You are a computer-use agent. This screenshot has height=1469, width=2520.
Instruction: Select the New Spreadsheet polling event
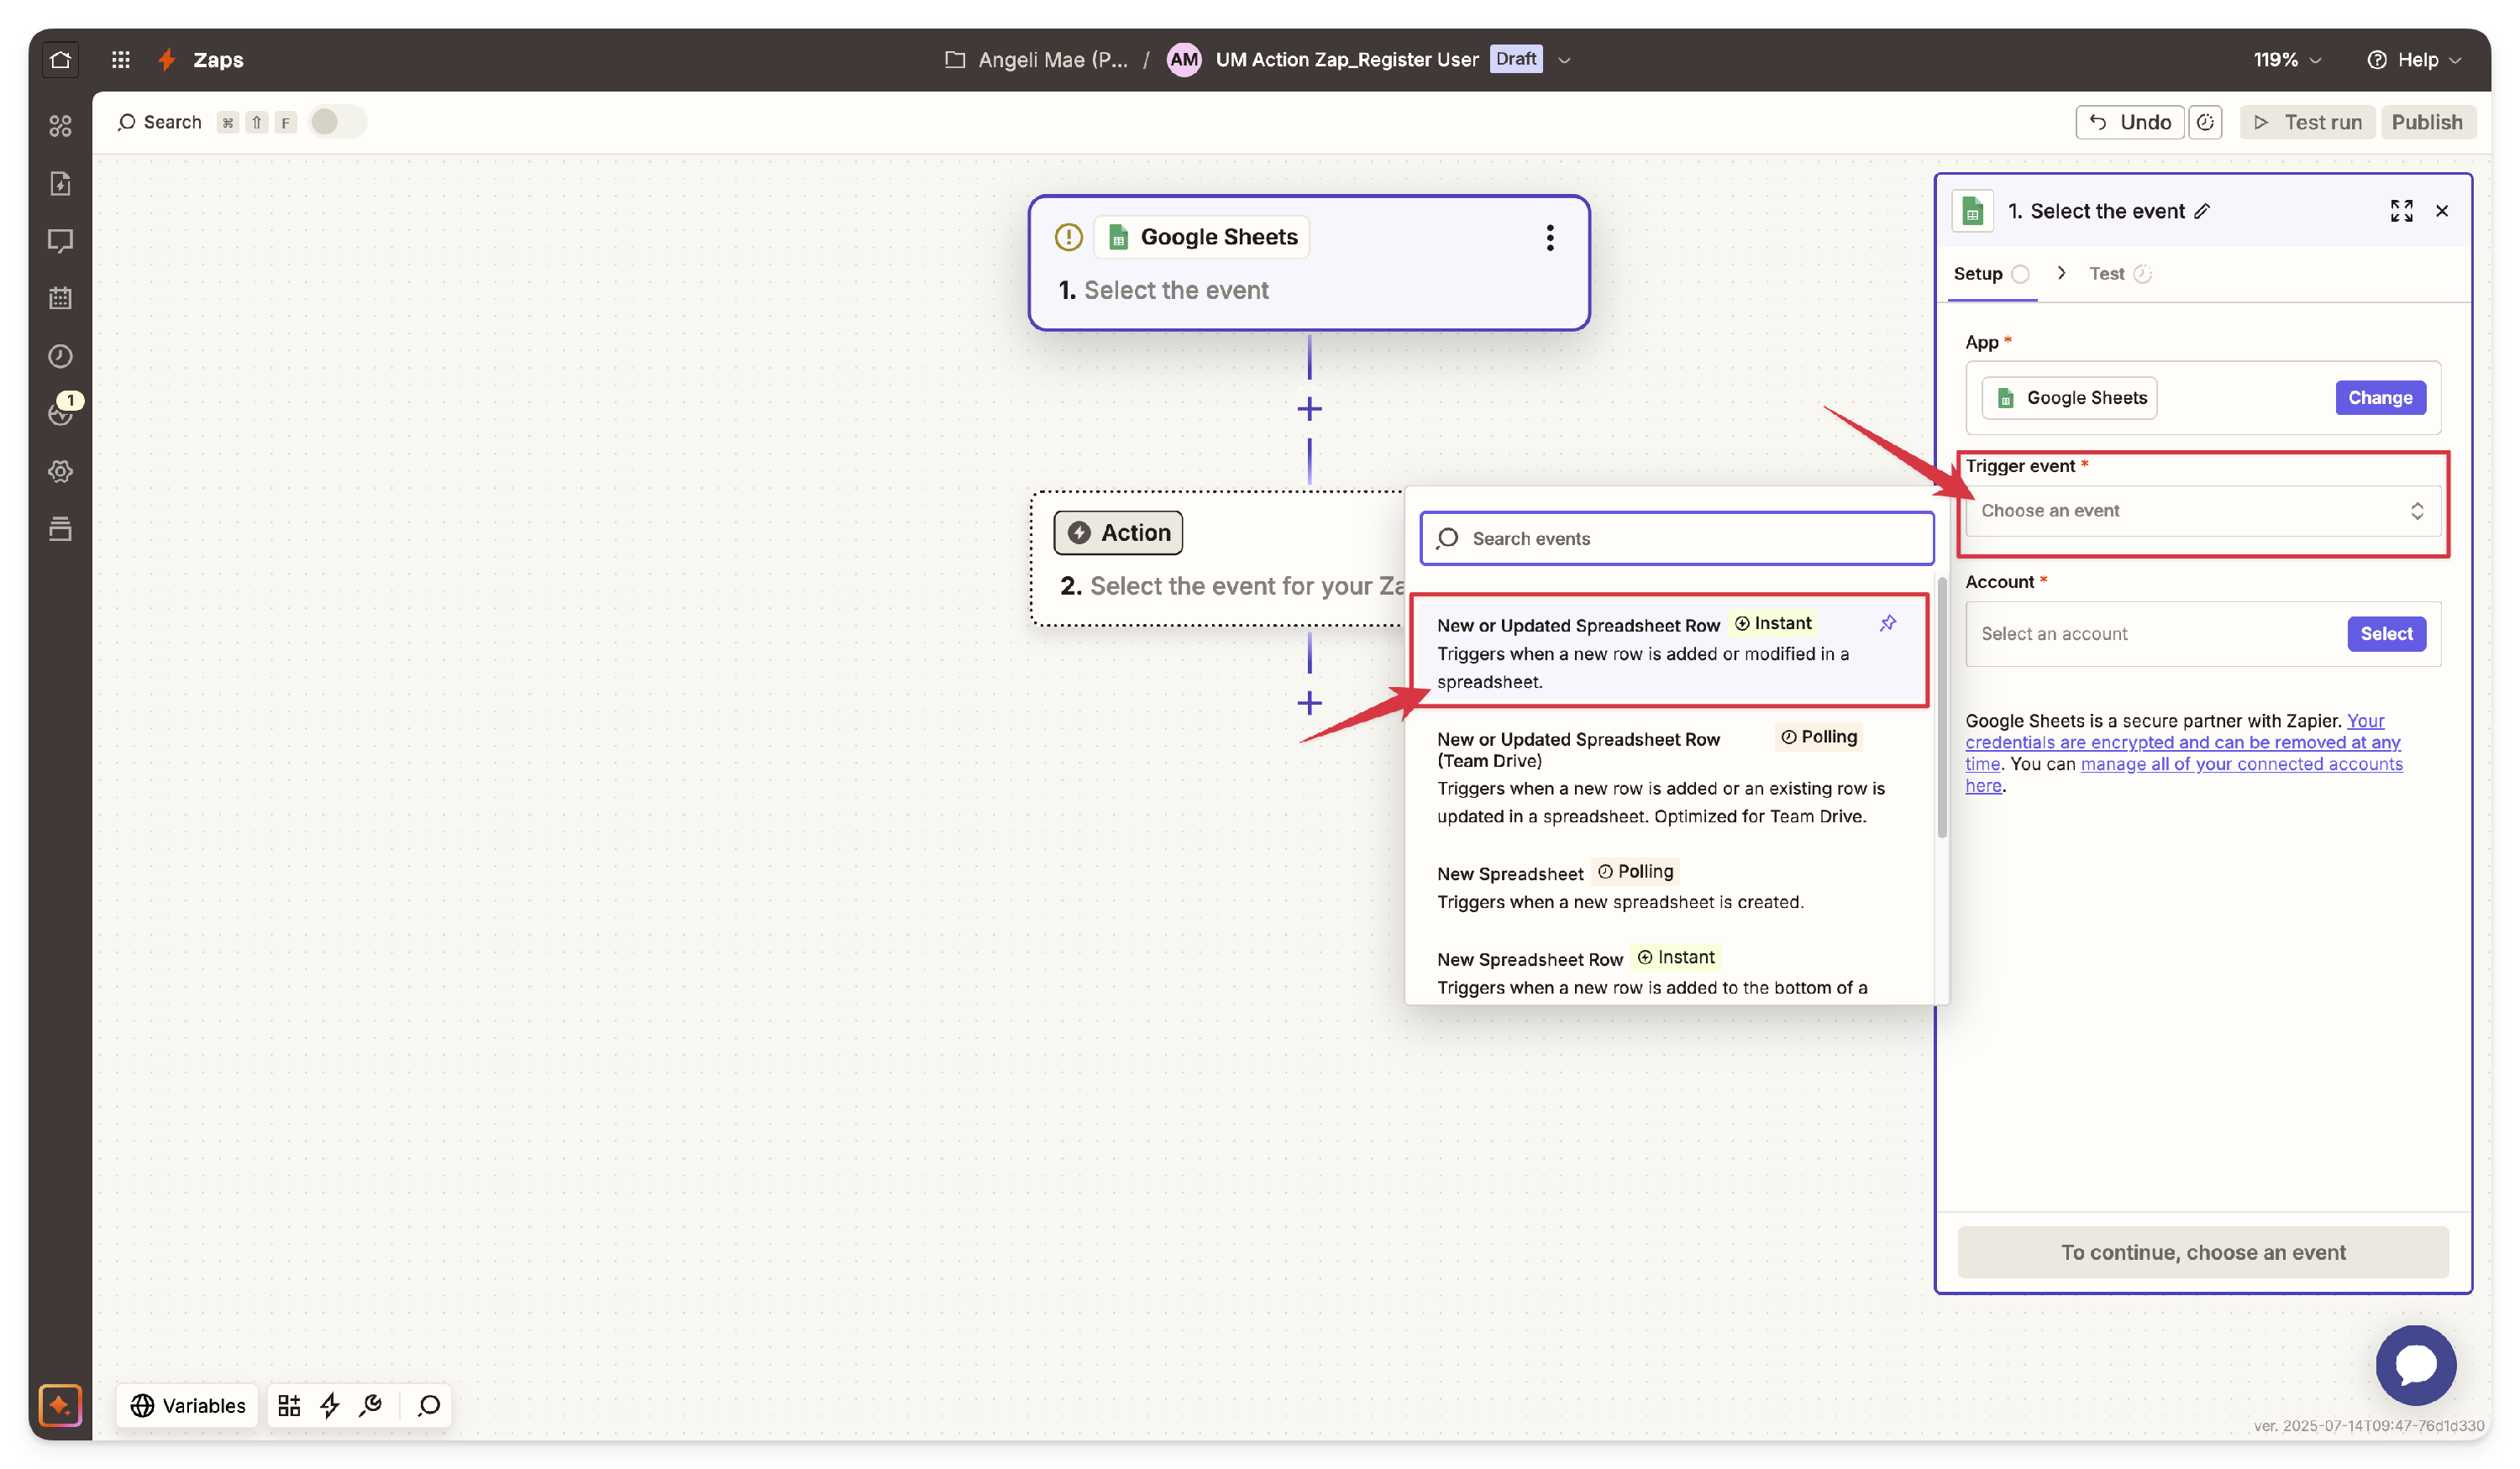coord(1669,886)
